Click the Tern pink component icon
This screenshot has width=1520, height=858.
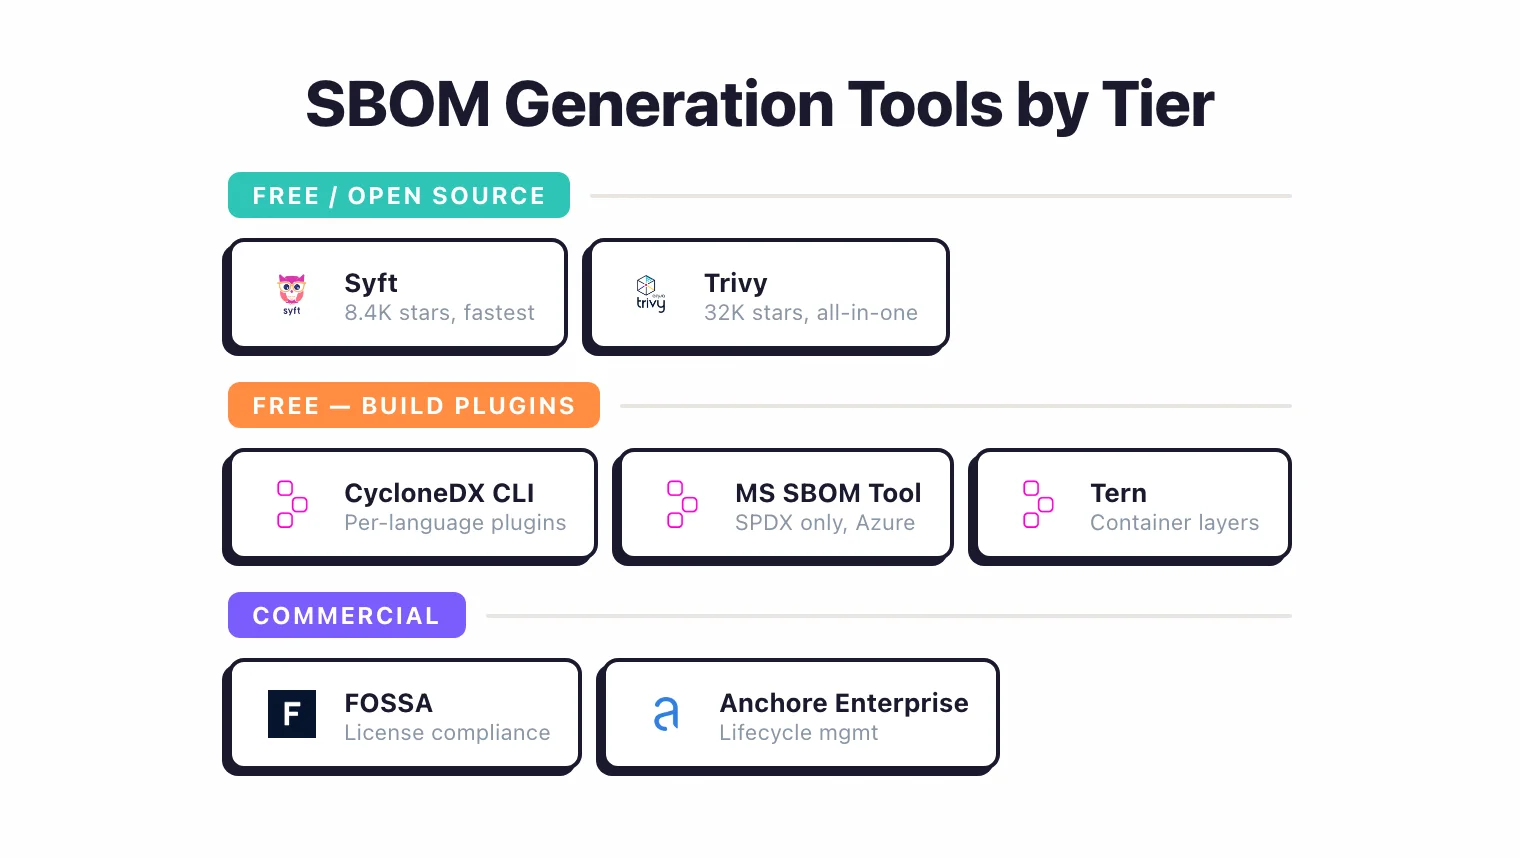pyautogui.click(x=1036, y=505)
